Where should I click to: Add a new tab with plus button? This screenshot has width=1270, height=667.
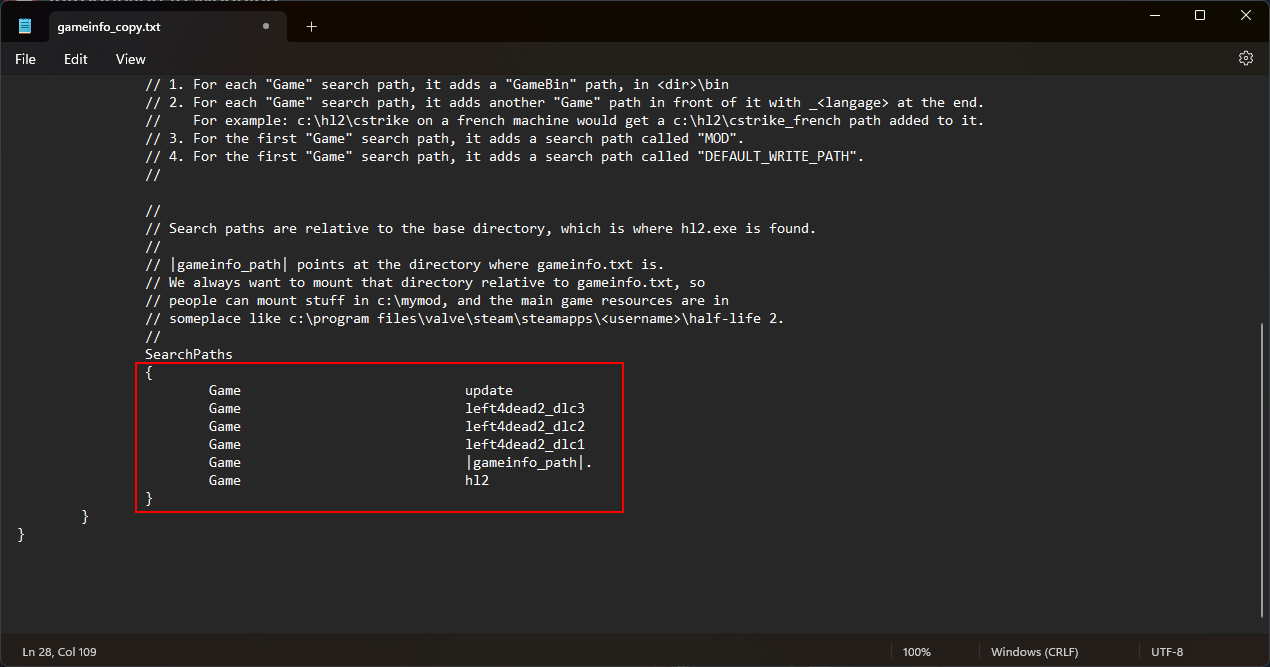tap(311, 27)
